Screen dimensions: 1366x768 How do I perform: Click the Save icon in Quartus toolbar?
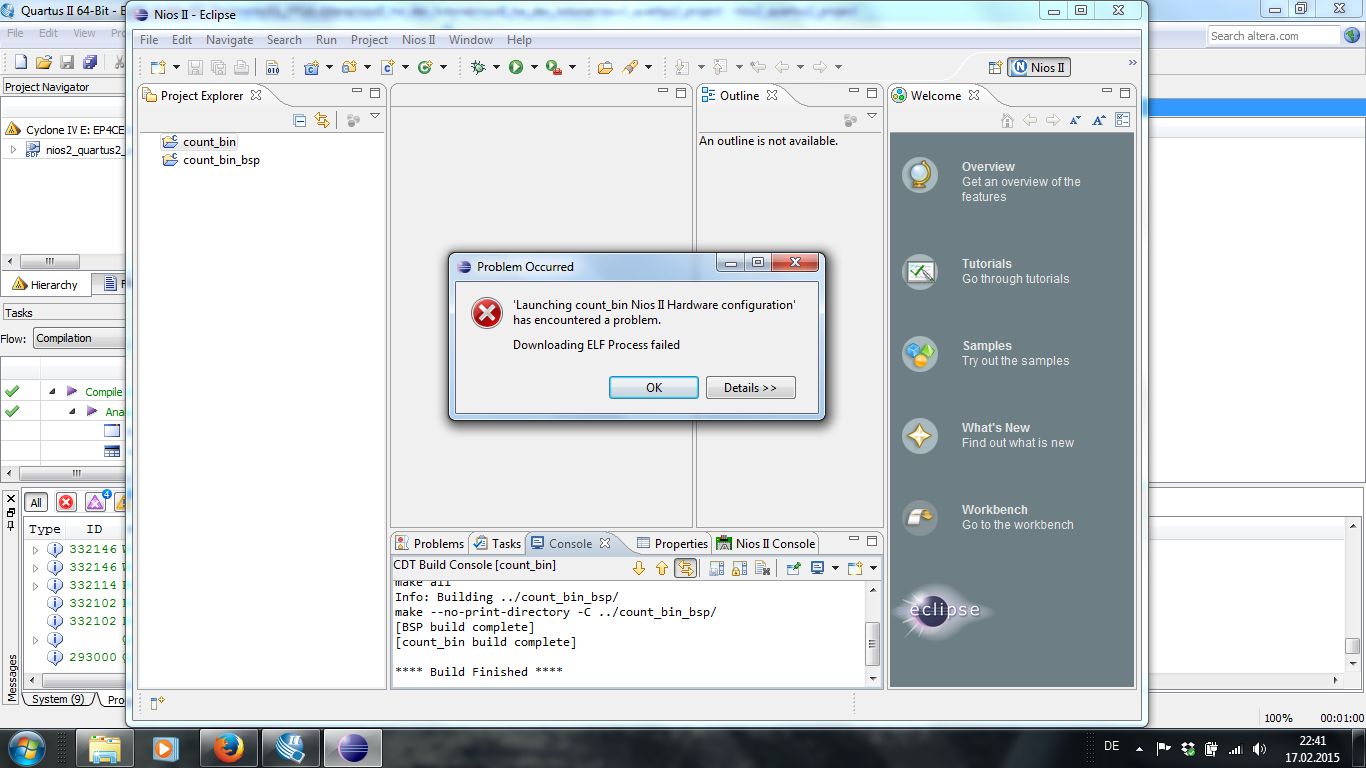67,62
